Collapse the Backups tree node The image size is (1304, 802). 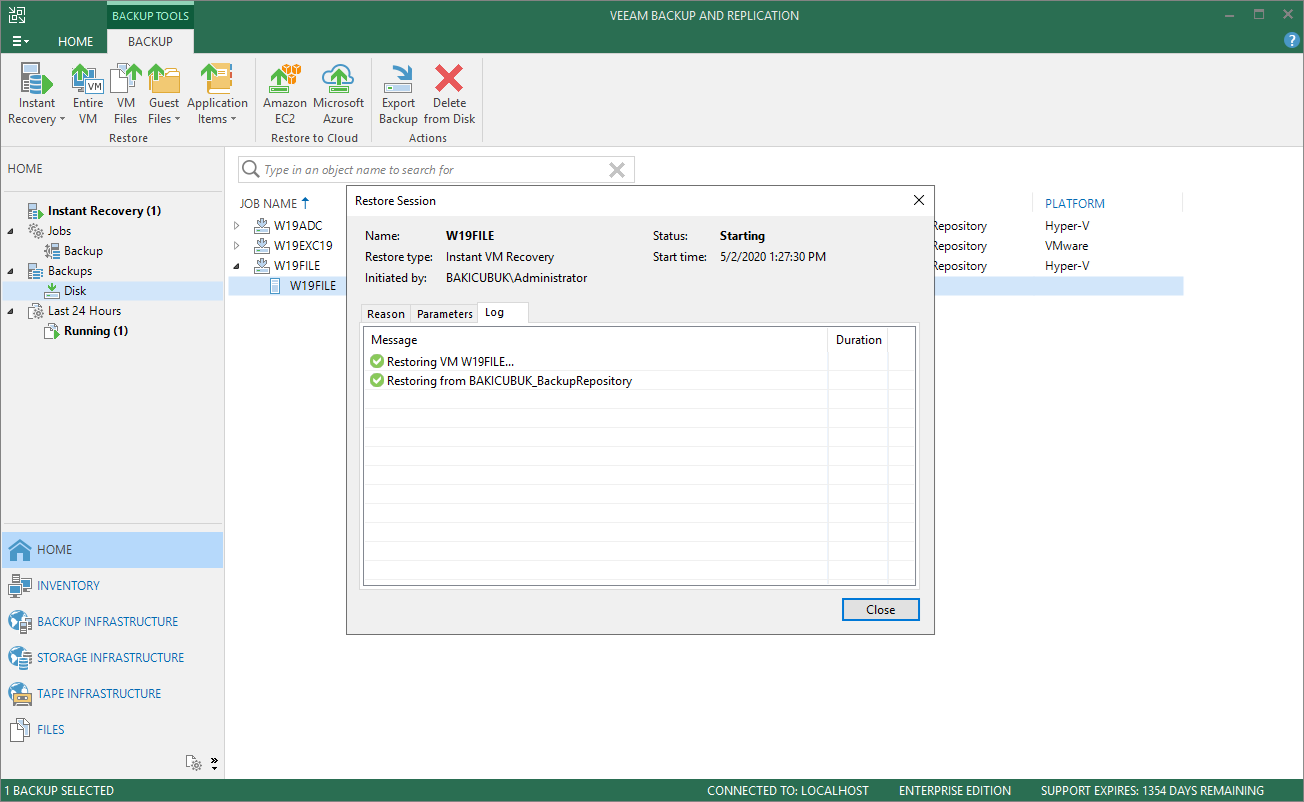tap(11, 271)
